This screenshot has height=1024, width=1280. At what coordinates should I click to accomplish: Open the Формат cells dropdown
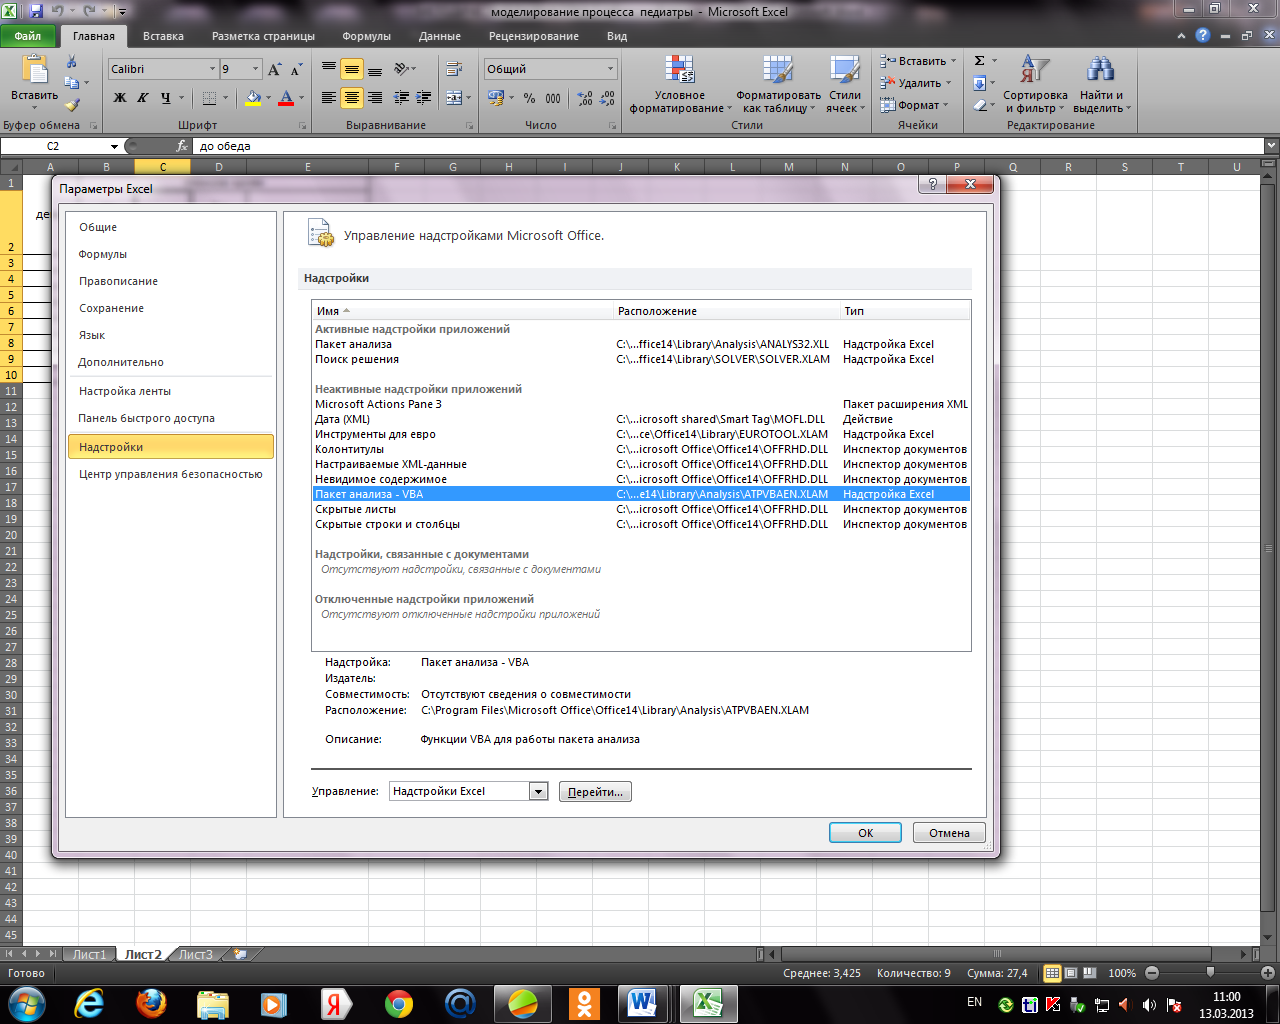(914, 105)
